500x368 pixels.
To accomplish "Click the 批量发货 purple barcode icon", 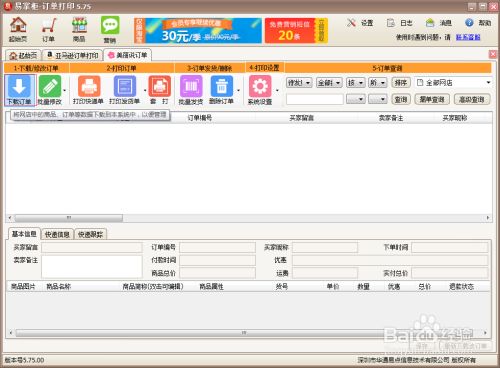I will (x=191, y=90).
